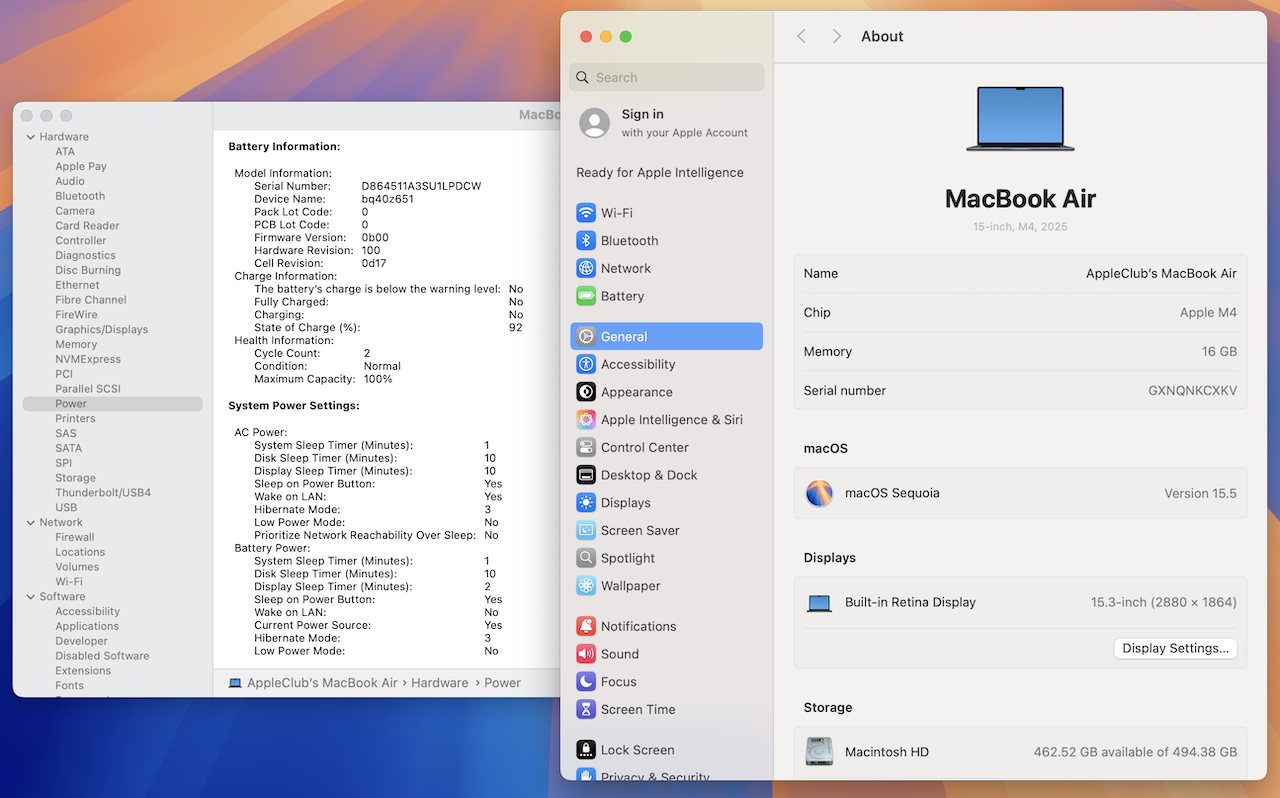Select Wi-Fi under Network in System Information
1280x798 pixels.
coord(69,581)
